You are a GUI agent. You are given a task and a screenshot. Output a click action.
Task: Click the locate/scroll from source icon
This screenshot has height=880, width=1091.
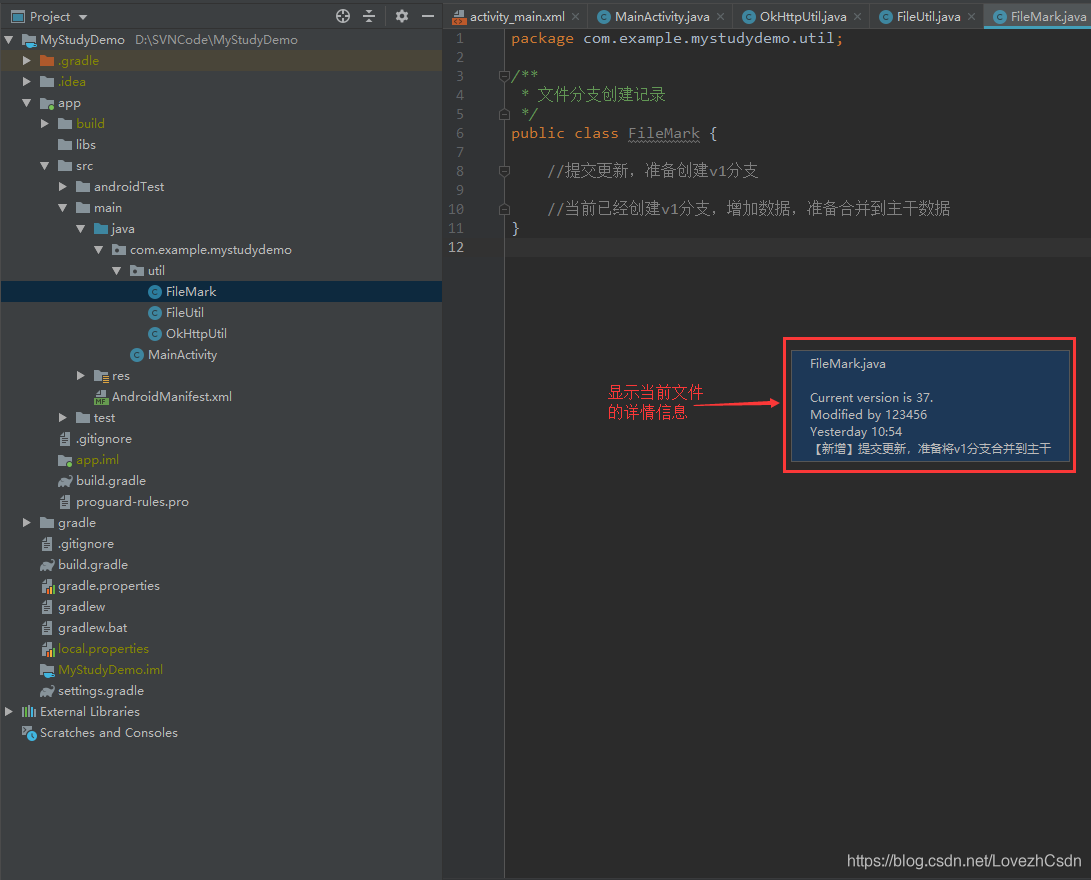pos(343,16)
